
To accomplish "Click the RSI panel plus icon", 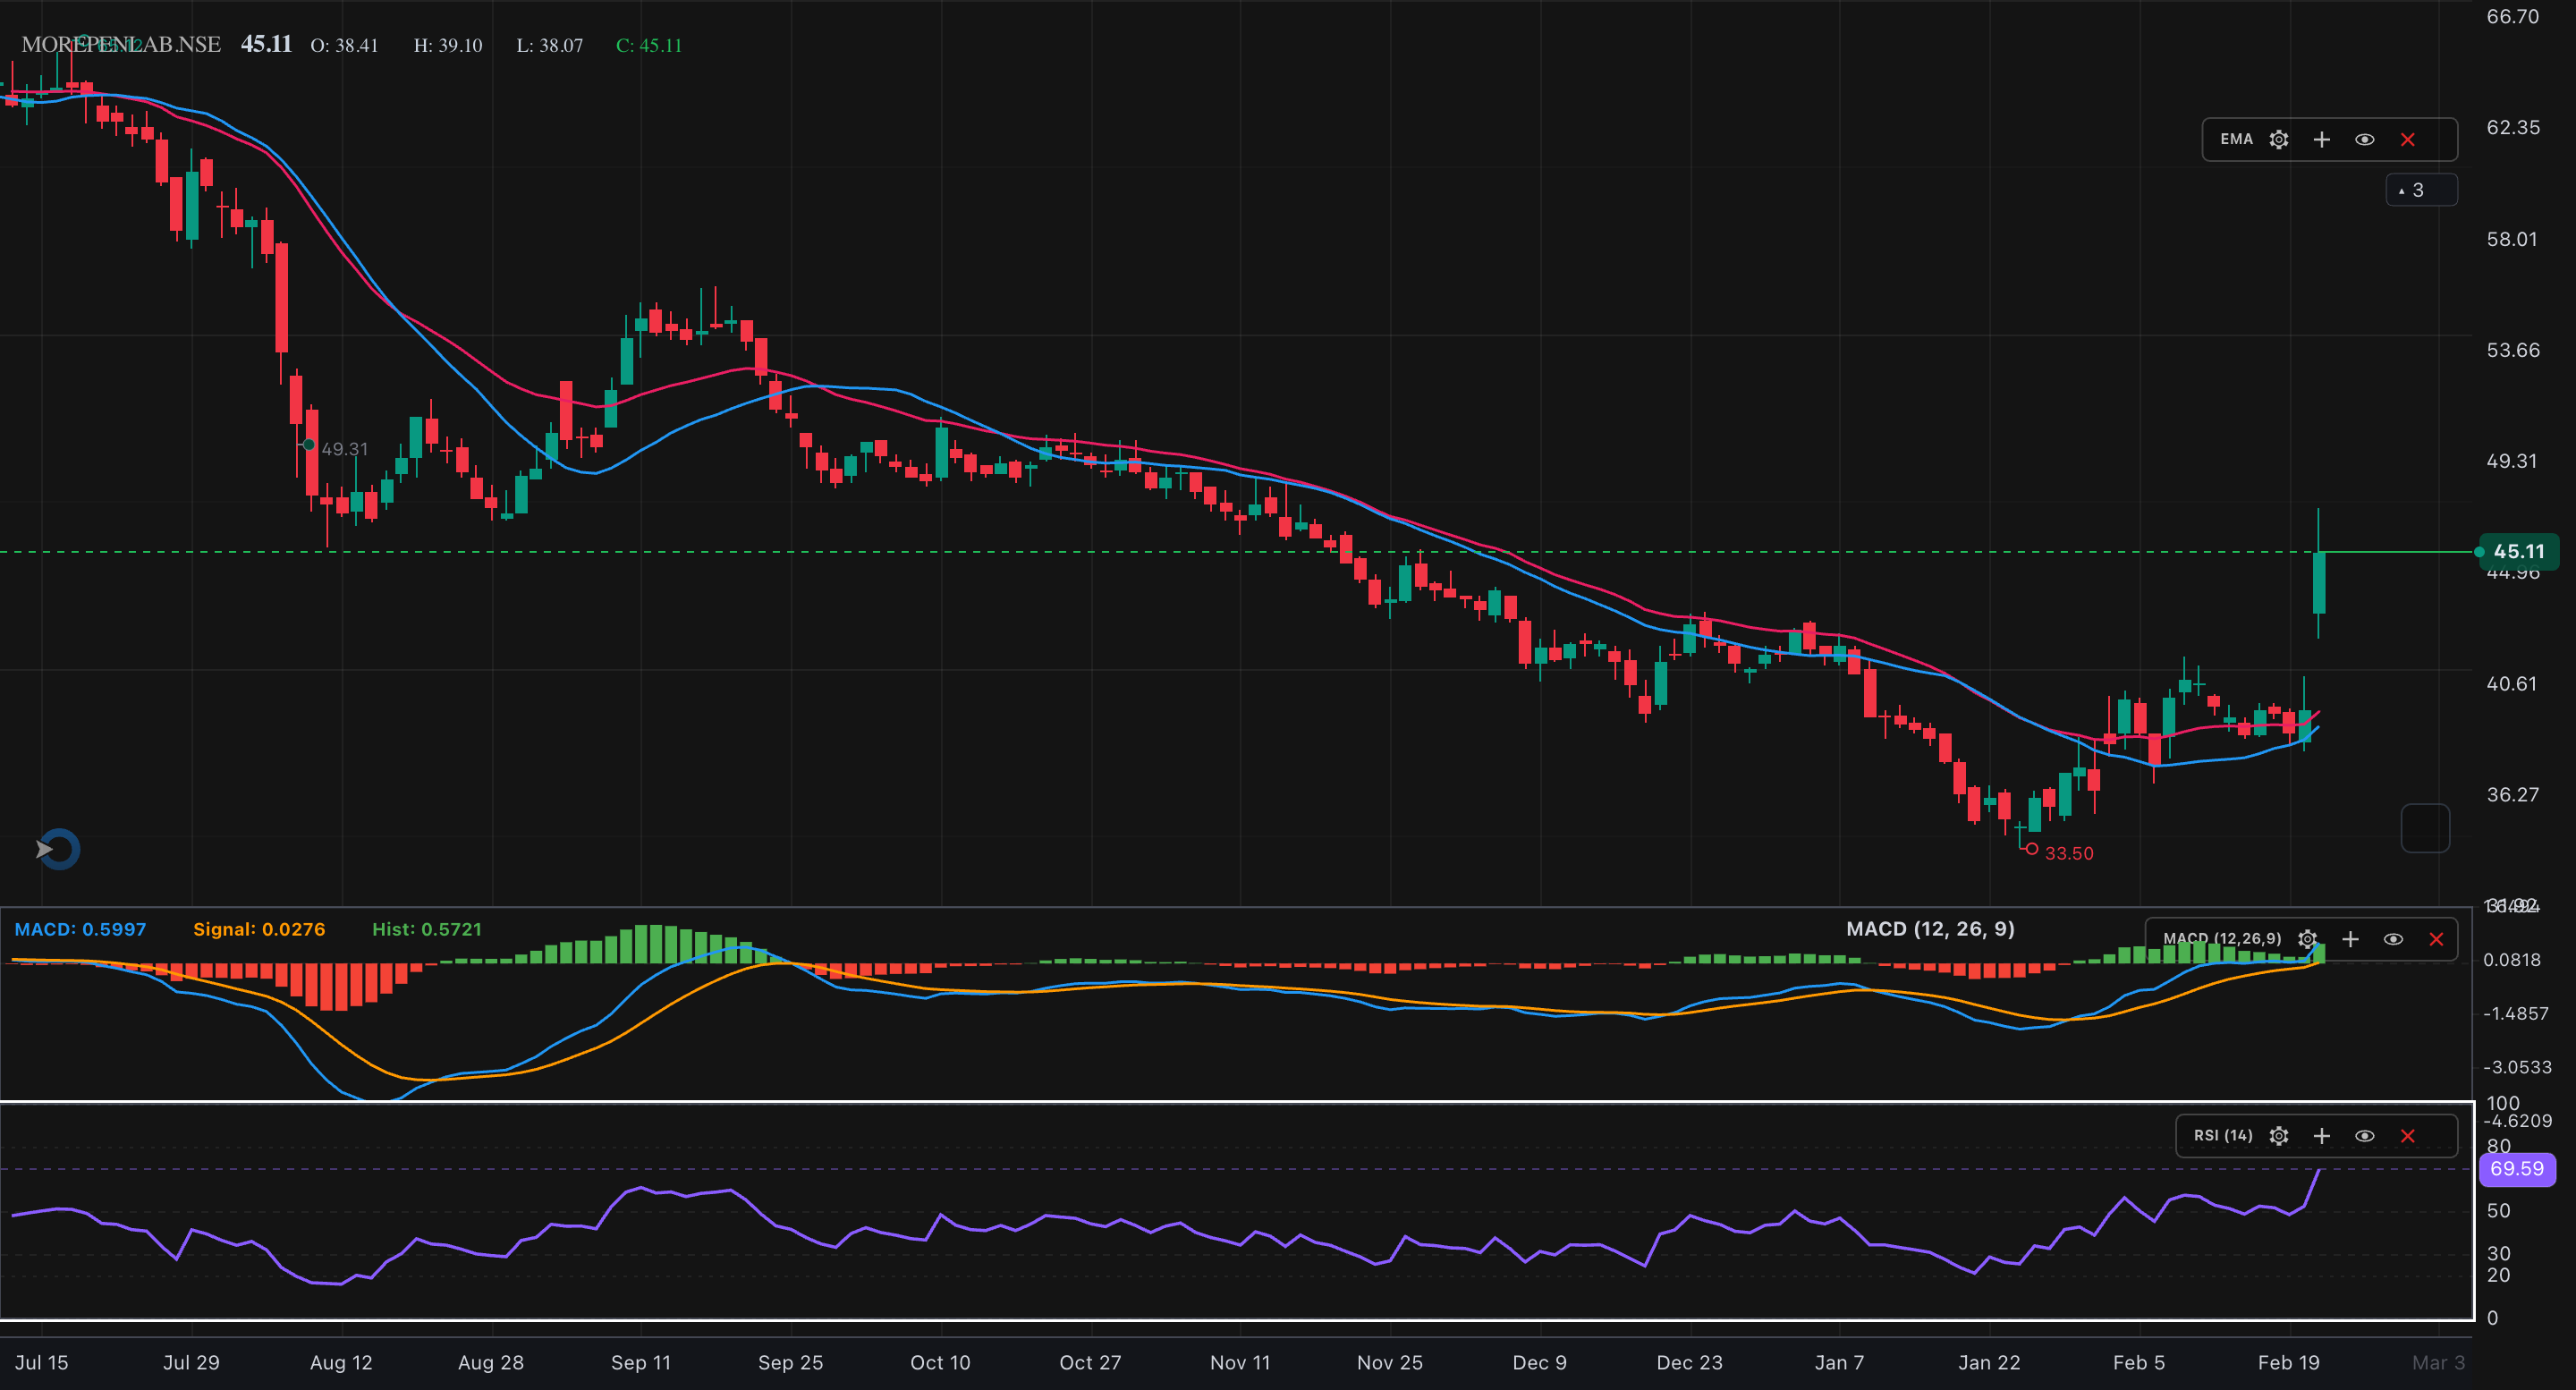I will click(x=2321, y=1136).
